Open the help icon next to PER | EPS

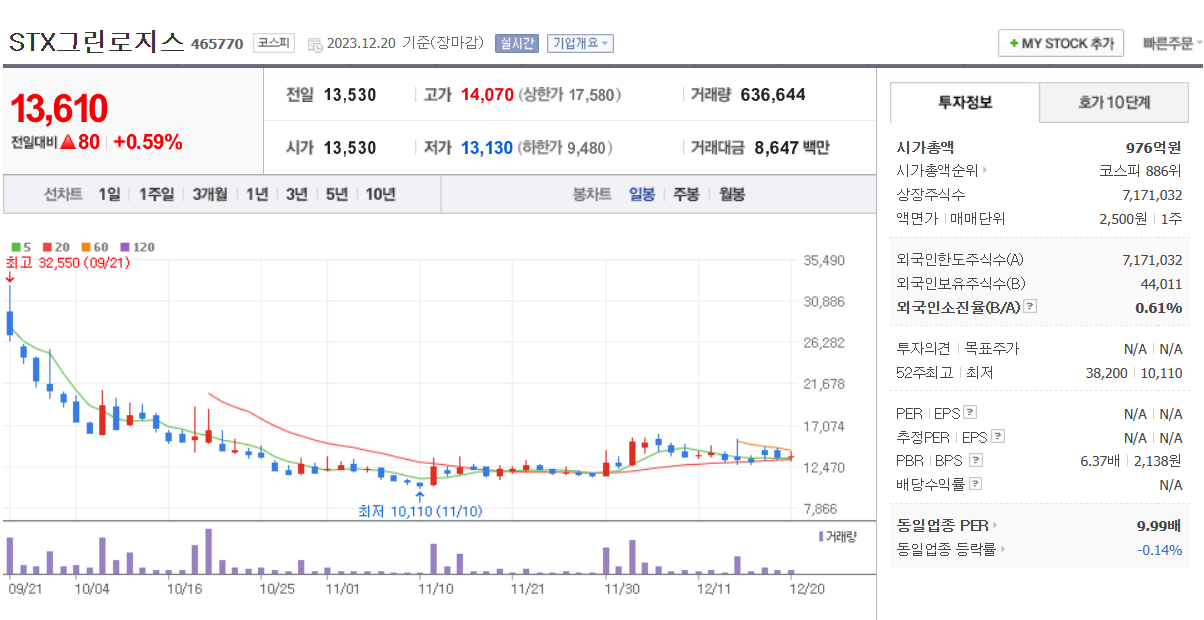[970, 412]
